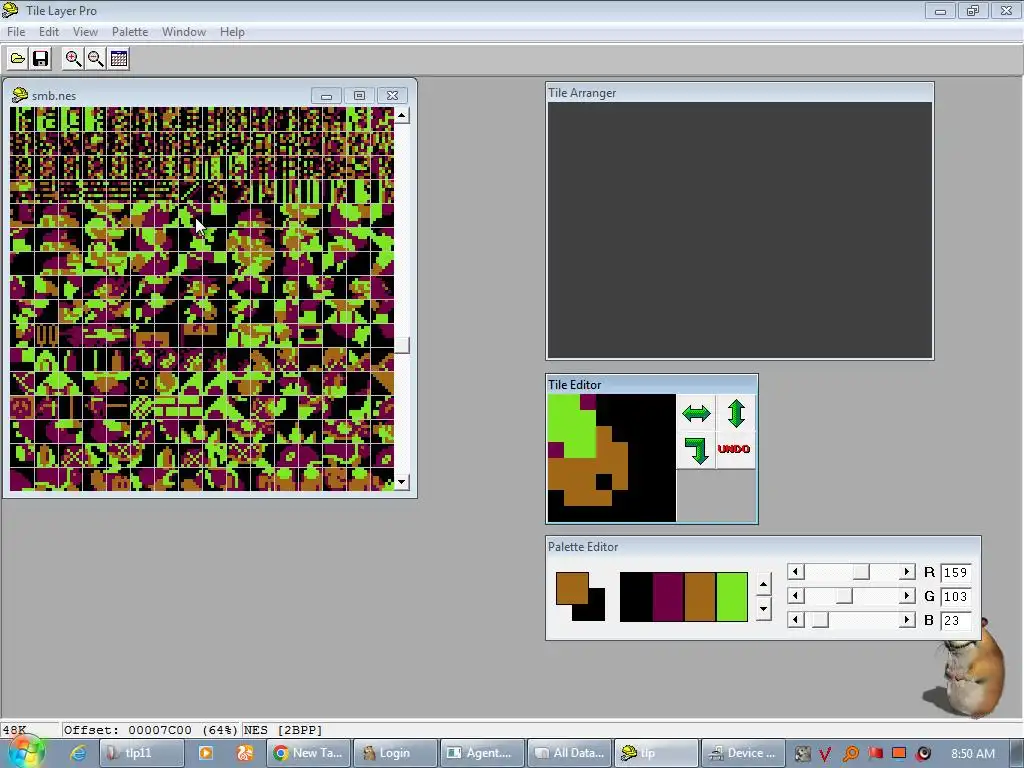Click right arrow of the R slider
The width and height of the screenshot is (1024, 768).
coord(906,572)
